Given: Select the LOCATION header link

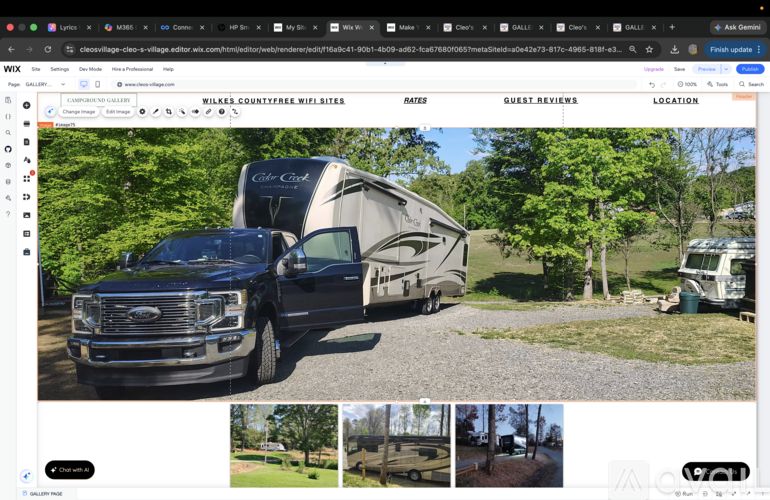Looking at the screenshot, I should click(x=676, y=100).
